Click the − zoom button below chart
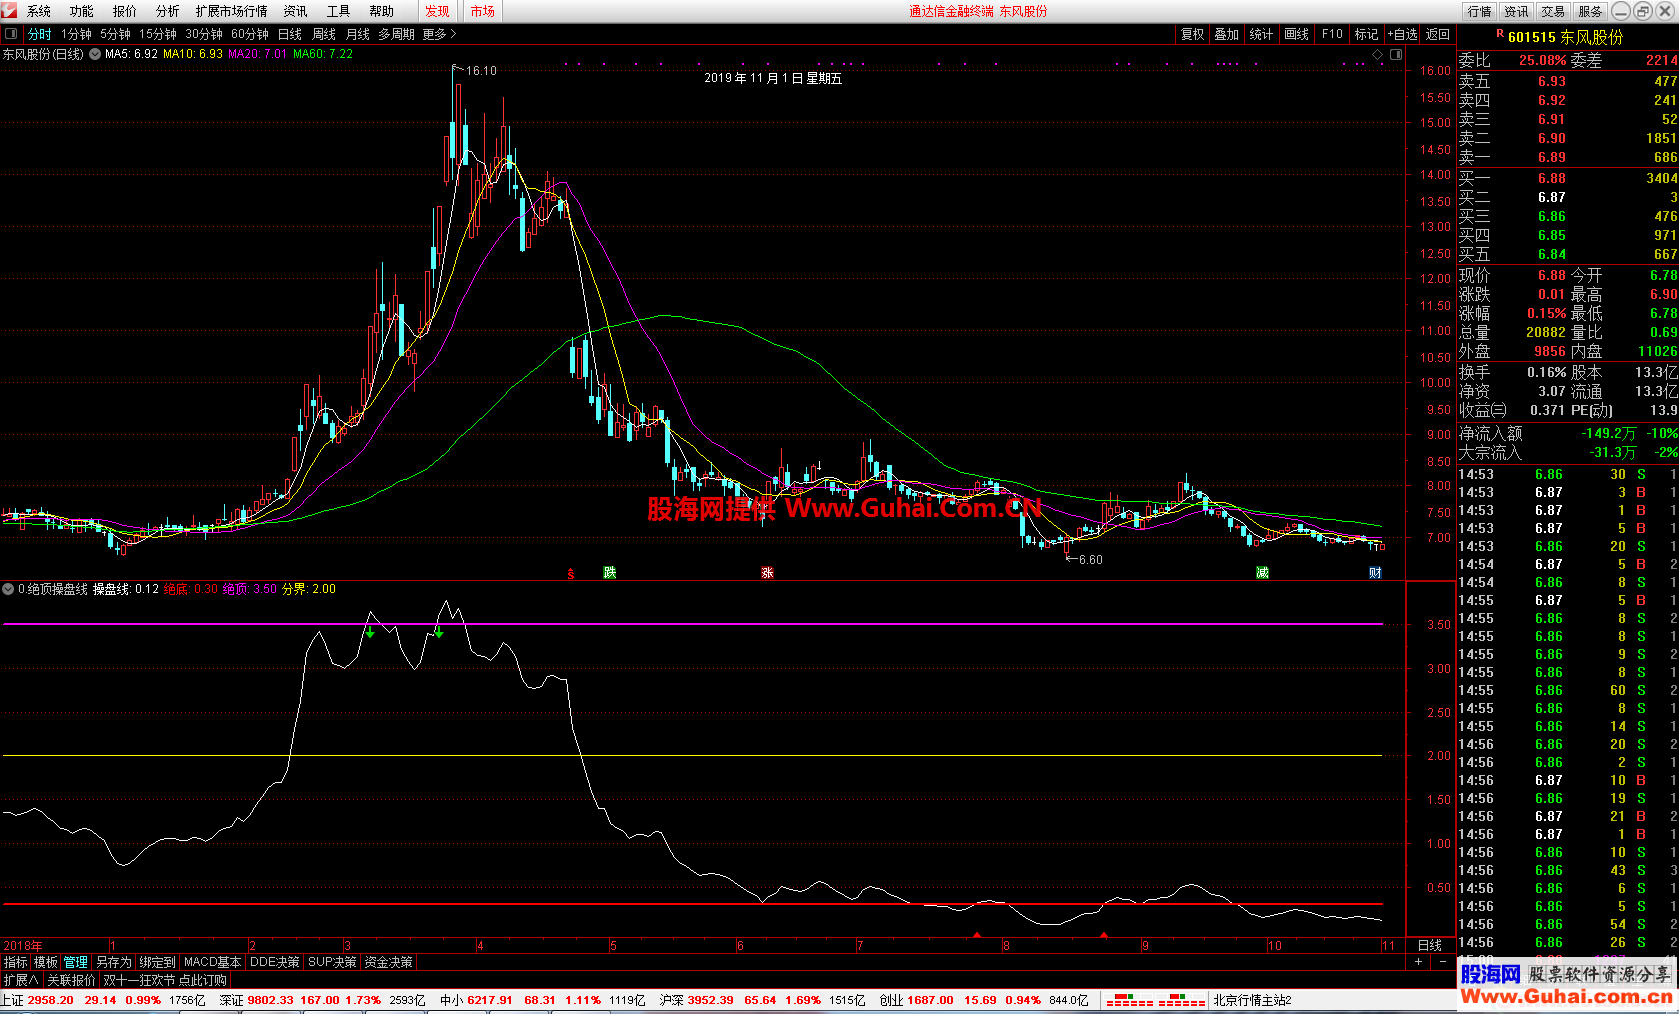Viewport: 1679px width, 1014px height. point(1443,962)
